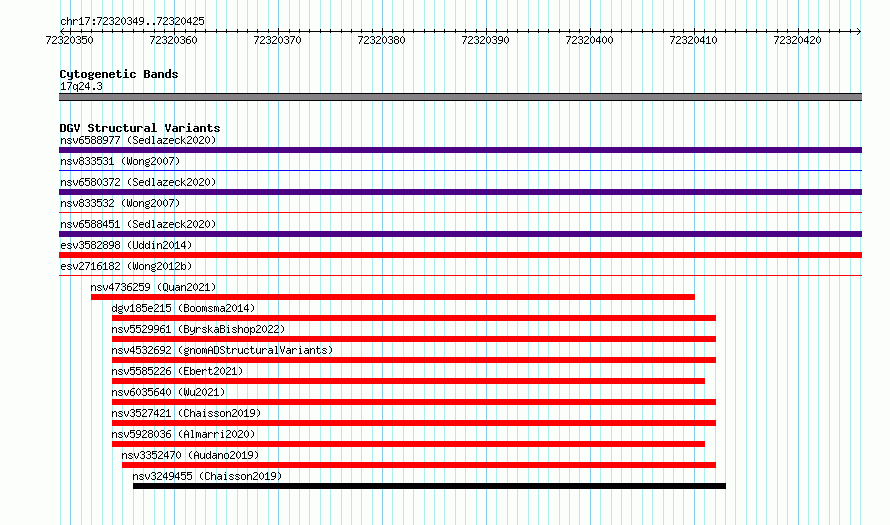This screenshot has height=525, width=890.
Task: Click the DGV Structural Variants track title
Action: pos(140,128)
